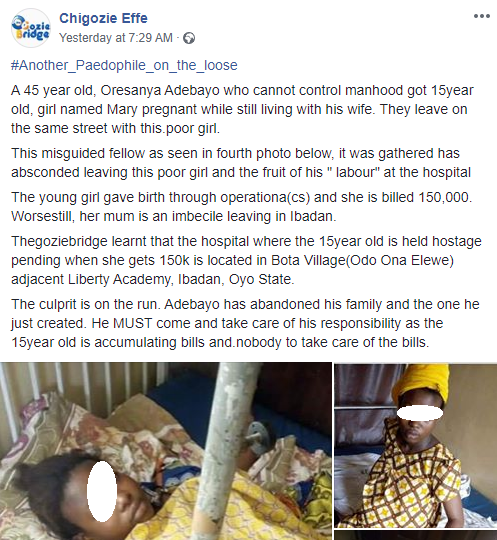Select the paragraph starting 'A 45 year old'
Viewport: 497px width, 540px height.
click(242, 109)
